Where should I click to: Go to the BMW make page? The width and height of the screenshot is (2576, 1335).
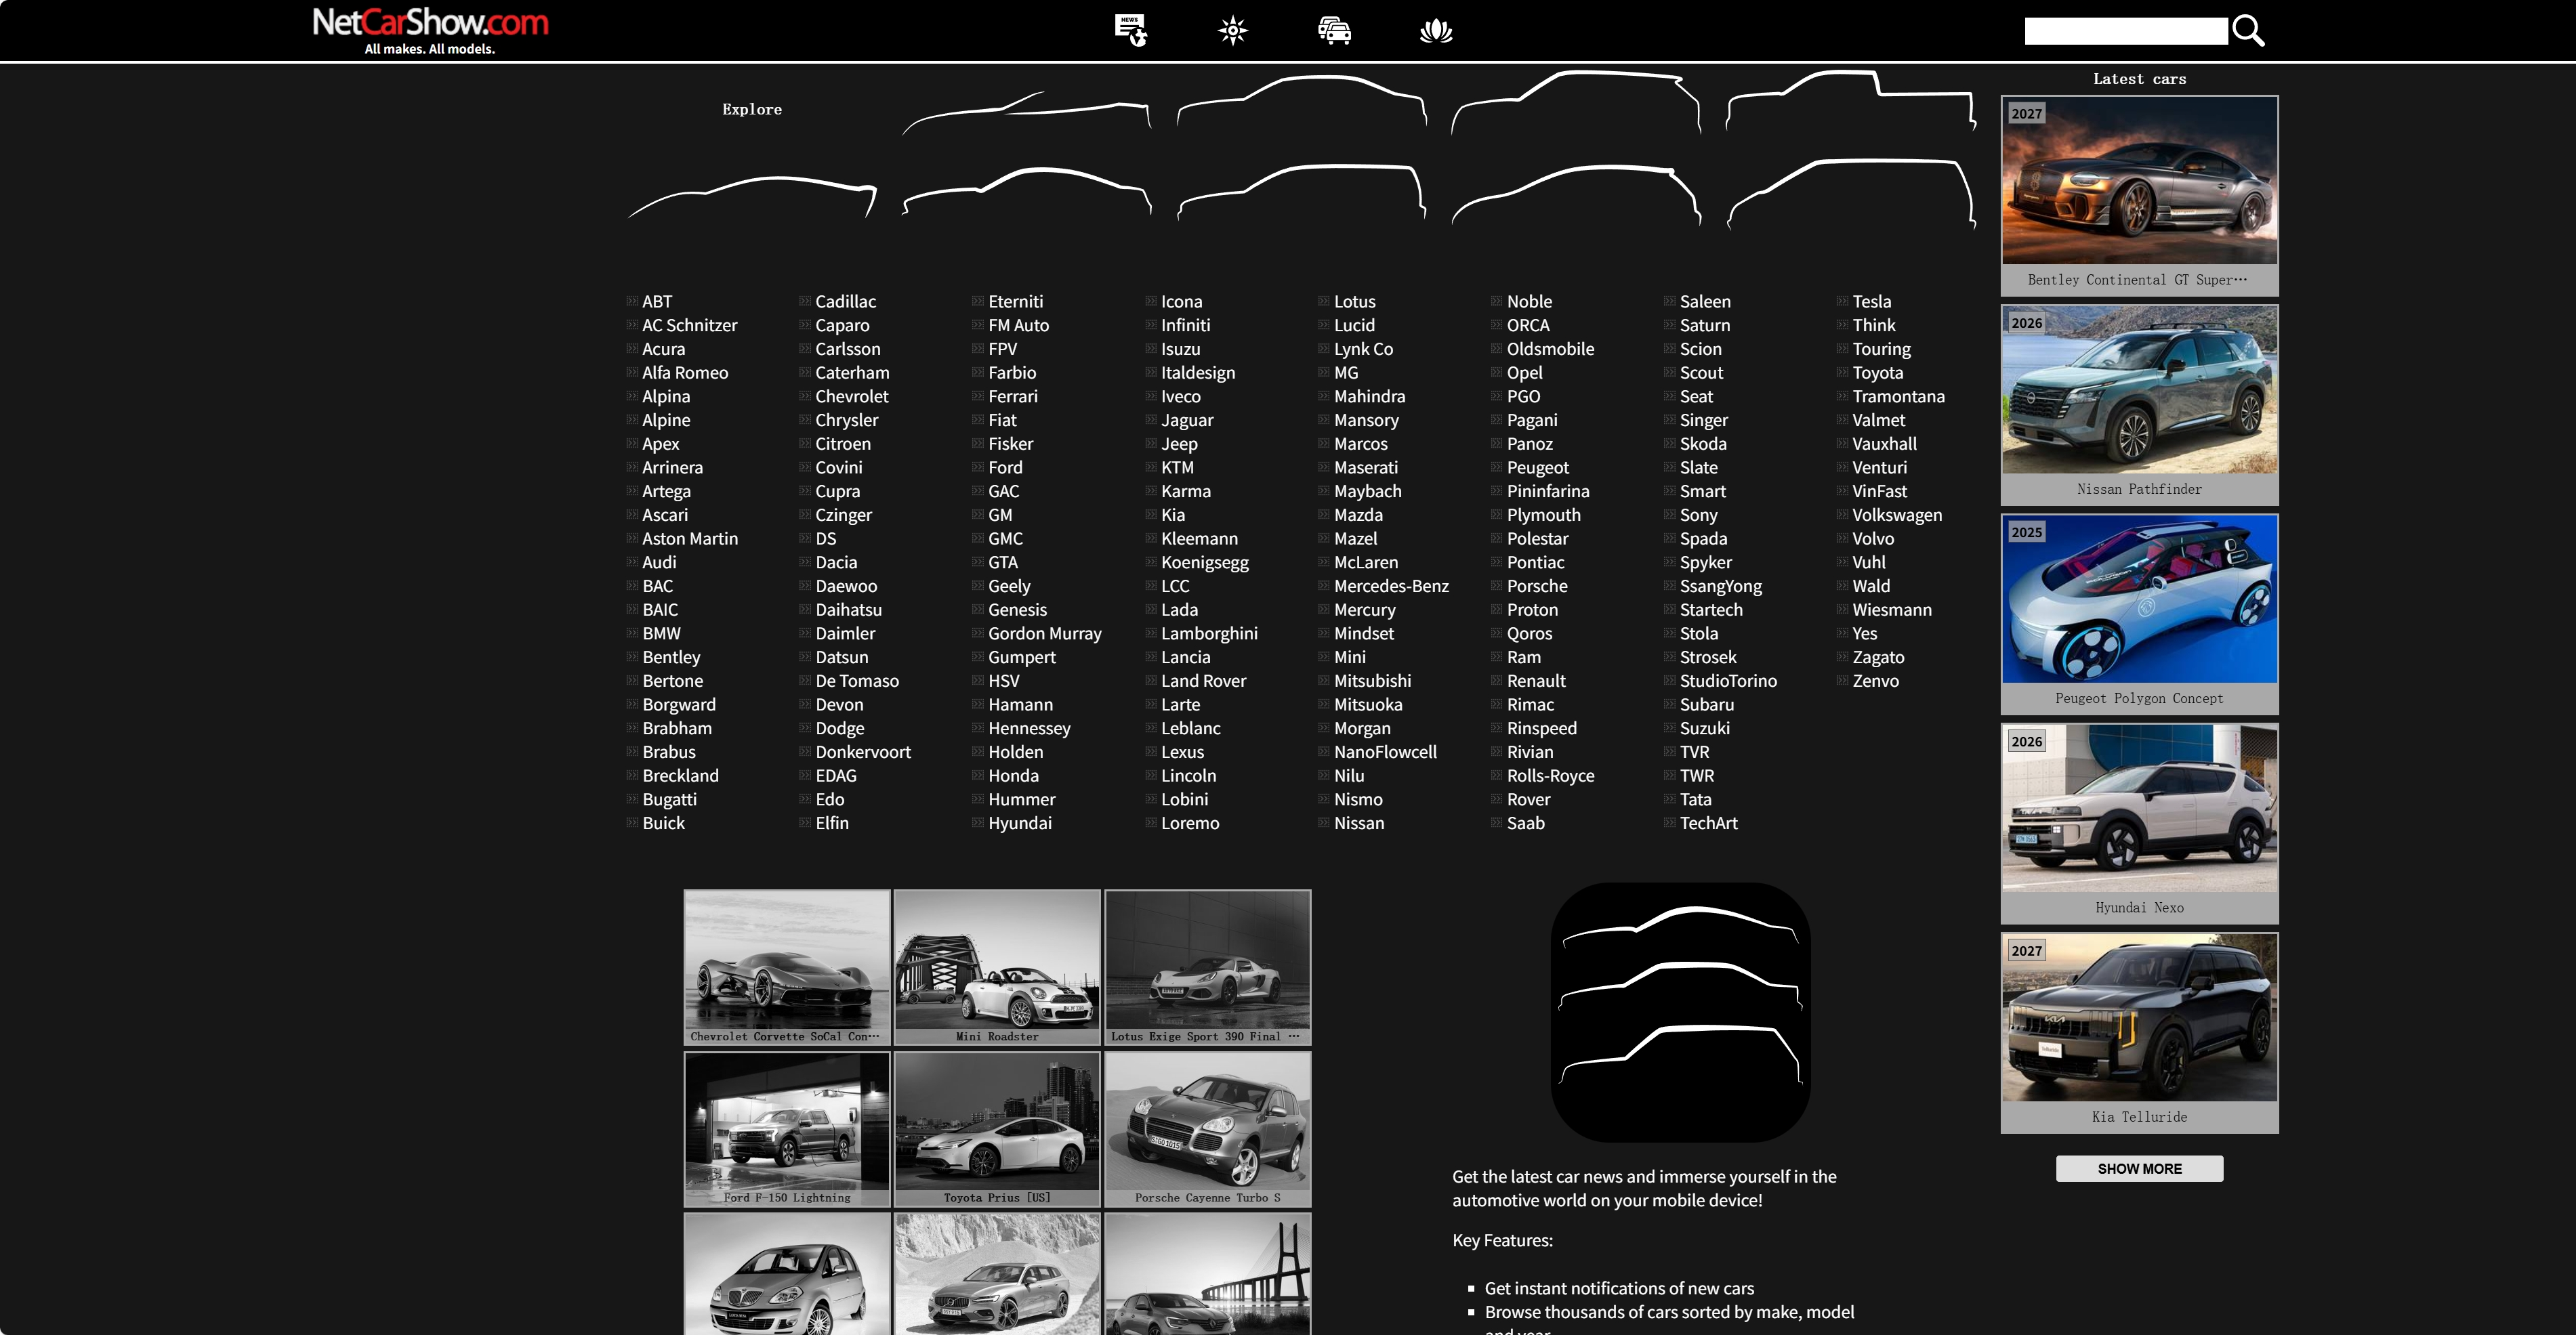coord(661,634)
